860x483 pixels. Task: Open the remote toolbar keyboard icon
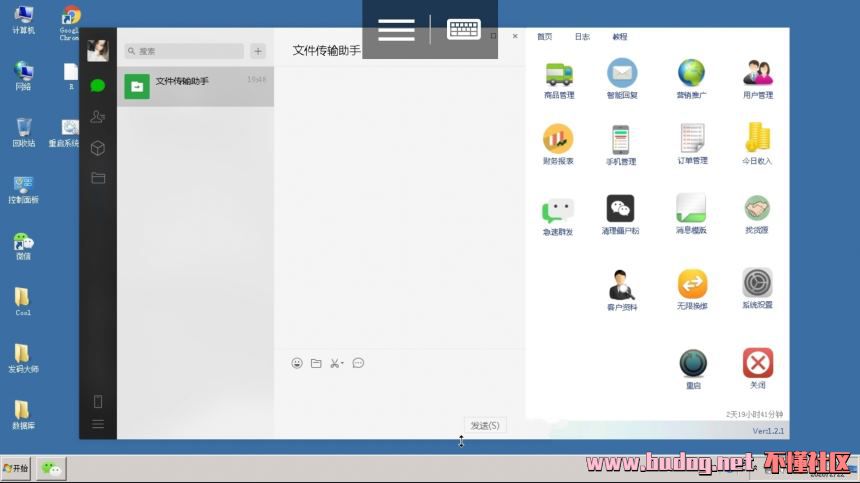[464, 29]
